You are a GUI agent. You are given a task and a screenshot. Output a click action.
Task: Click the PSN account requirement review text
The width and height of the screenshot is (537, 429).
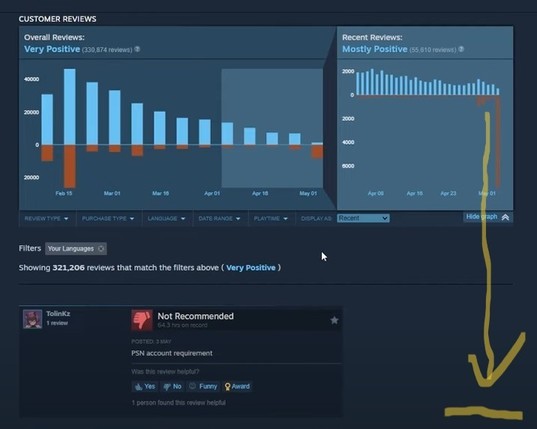click(172, 353)
